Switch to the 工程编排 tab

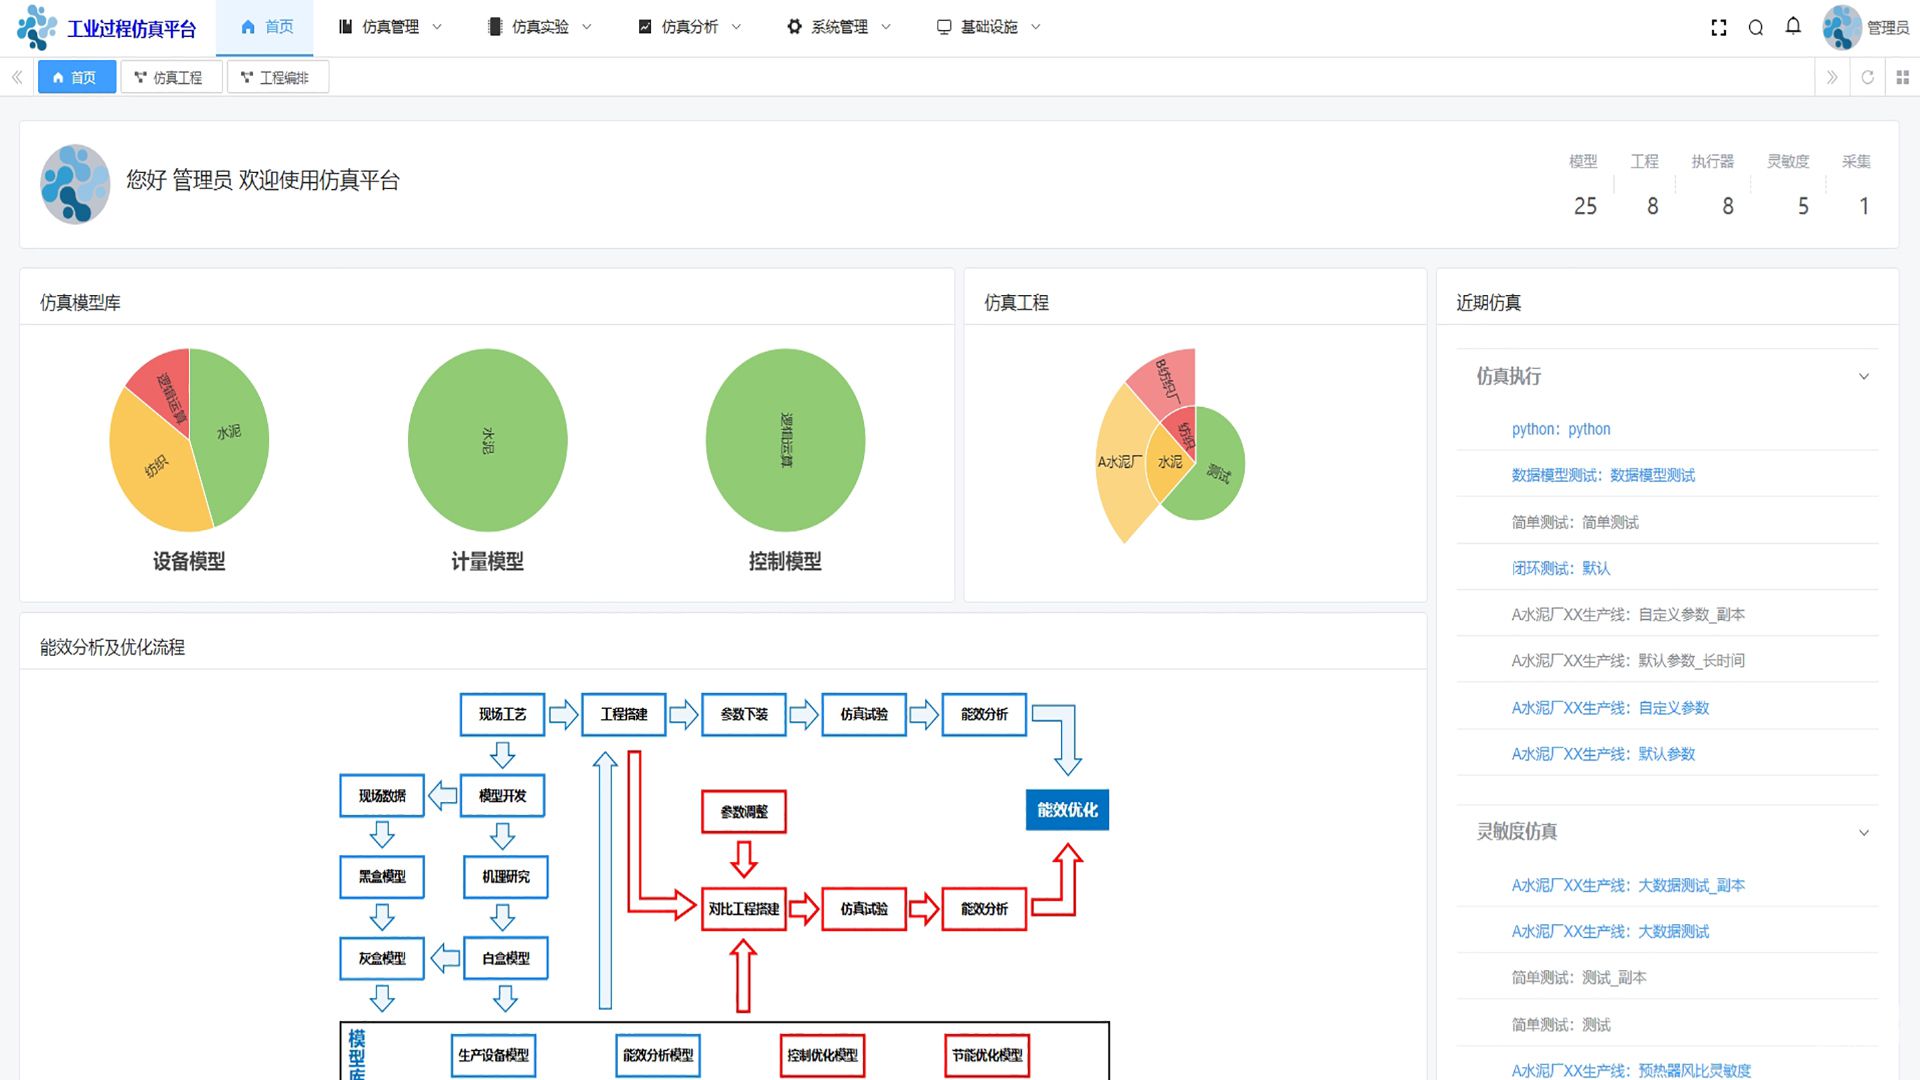pos(276,78)
